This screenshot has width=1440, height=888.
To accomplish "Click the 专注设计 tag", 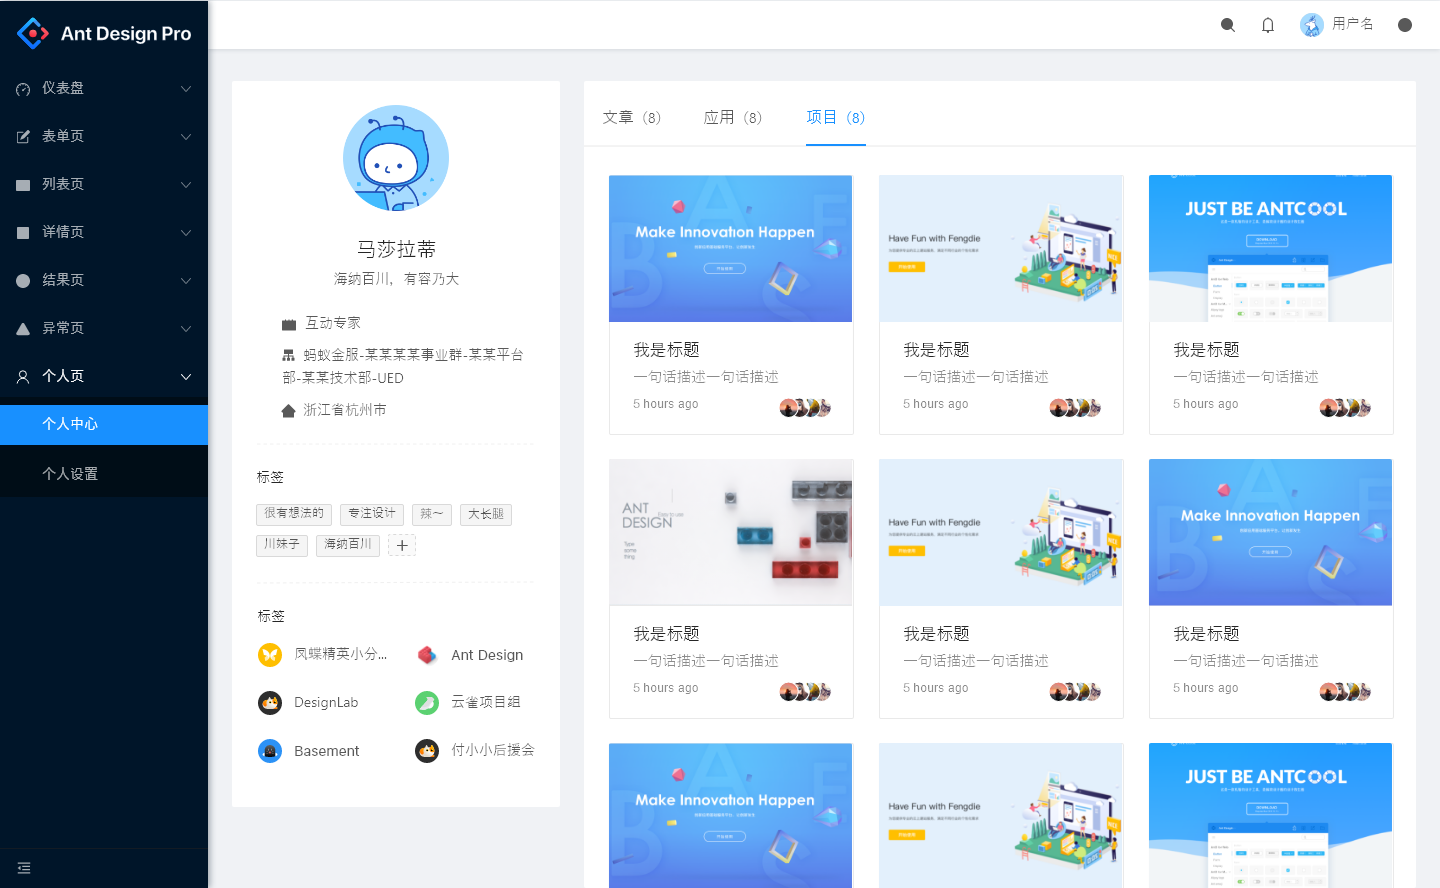I will 372,514.
